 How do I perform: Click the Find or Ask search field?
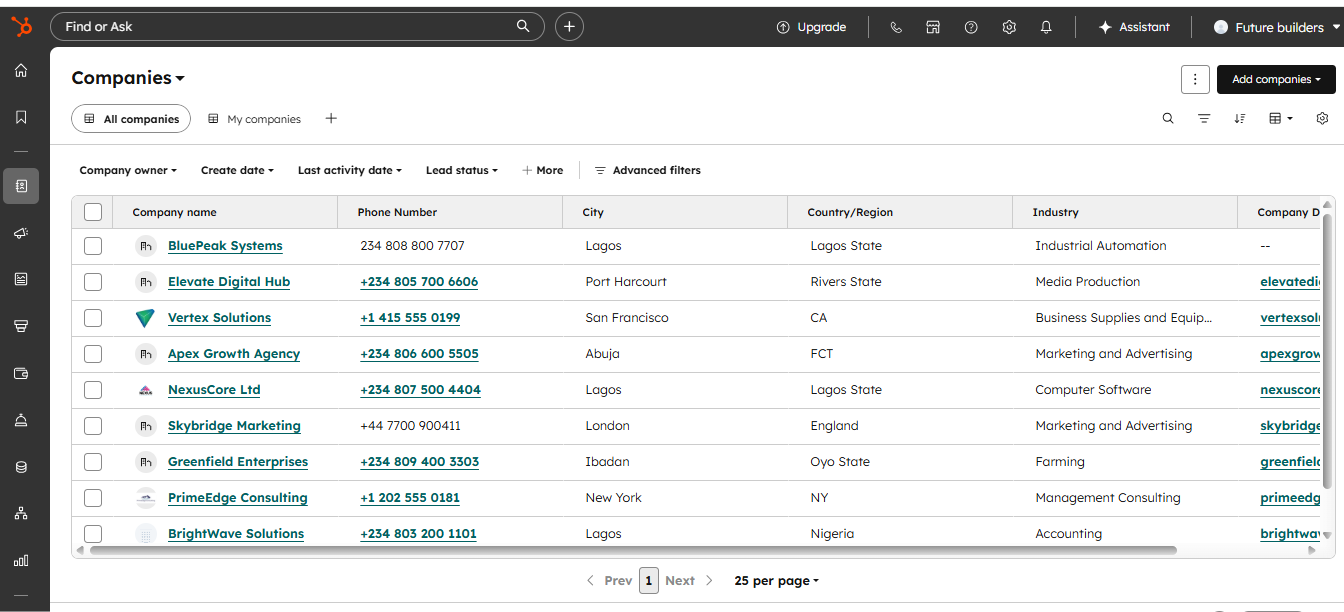[x=297, y=27]
